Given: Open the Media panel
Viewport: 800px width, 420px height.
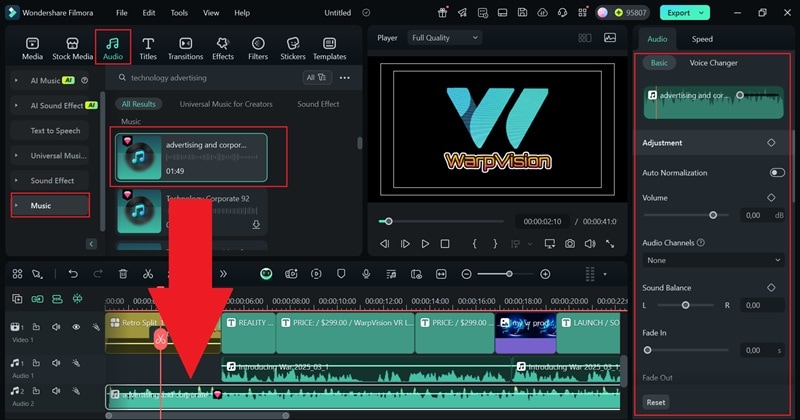Looking at the screenshot, I should coord(32,48).
